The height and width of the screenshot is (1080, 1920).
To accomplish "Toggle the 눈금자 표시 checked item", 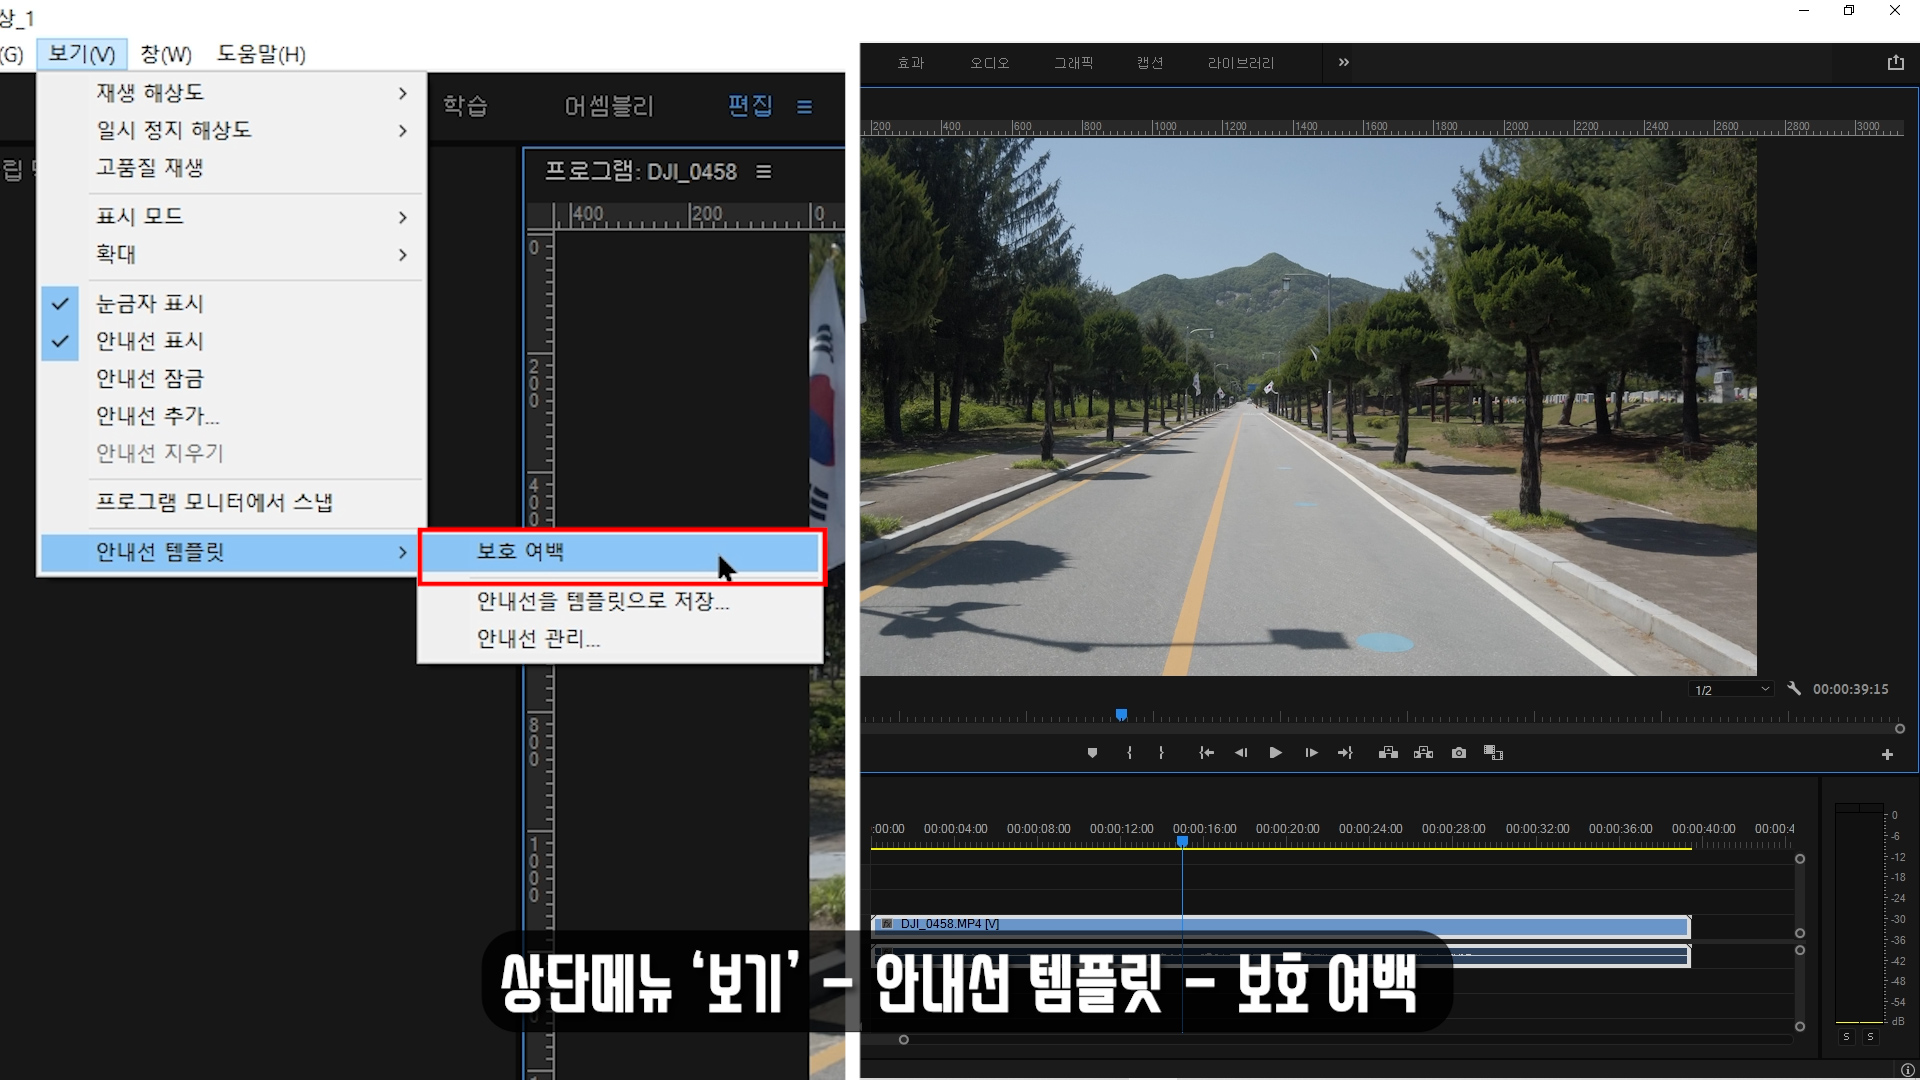I will [150, 303].
